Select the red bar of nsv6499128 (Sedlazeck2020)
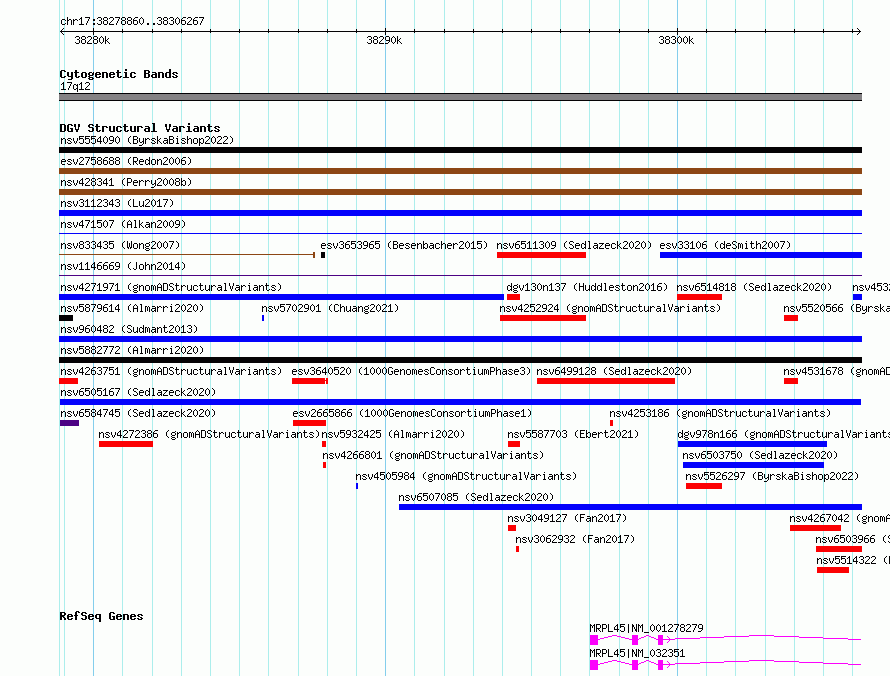Viewport: 890px width, 676px height. click(606, 381)
